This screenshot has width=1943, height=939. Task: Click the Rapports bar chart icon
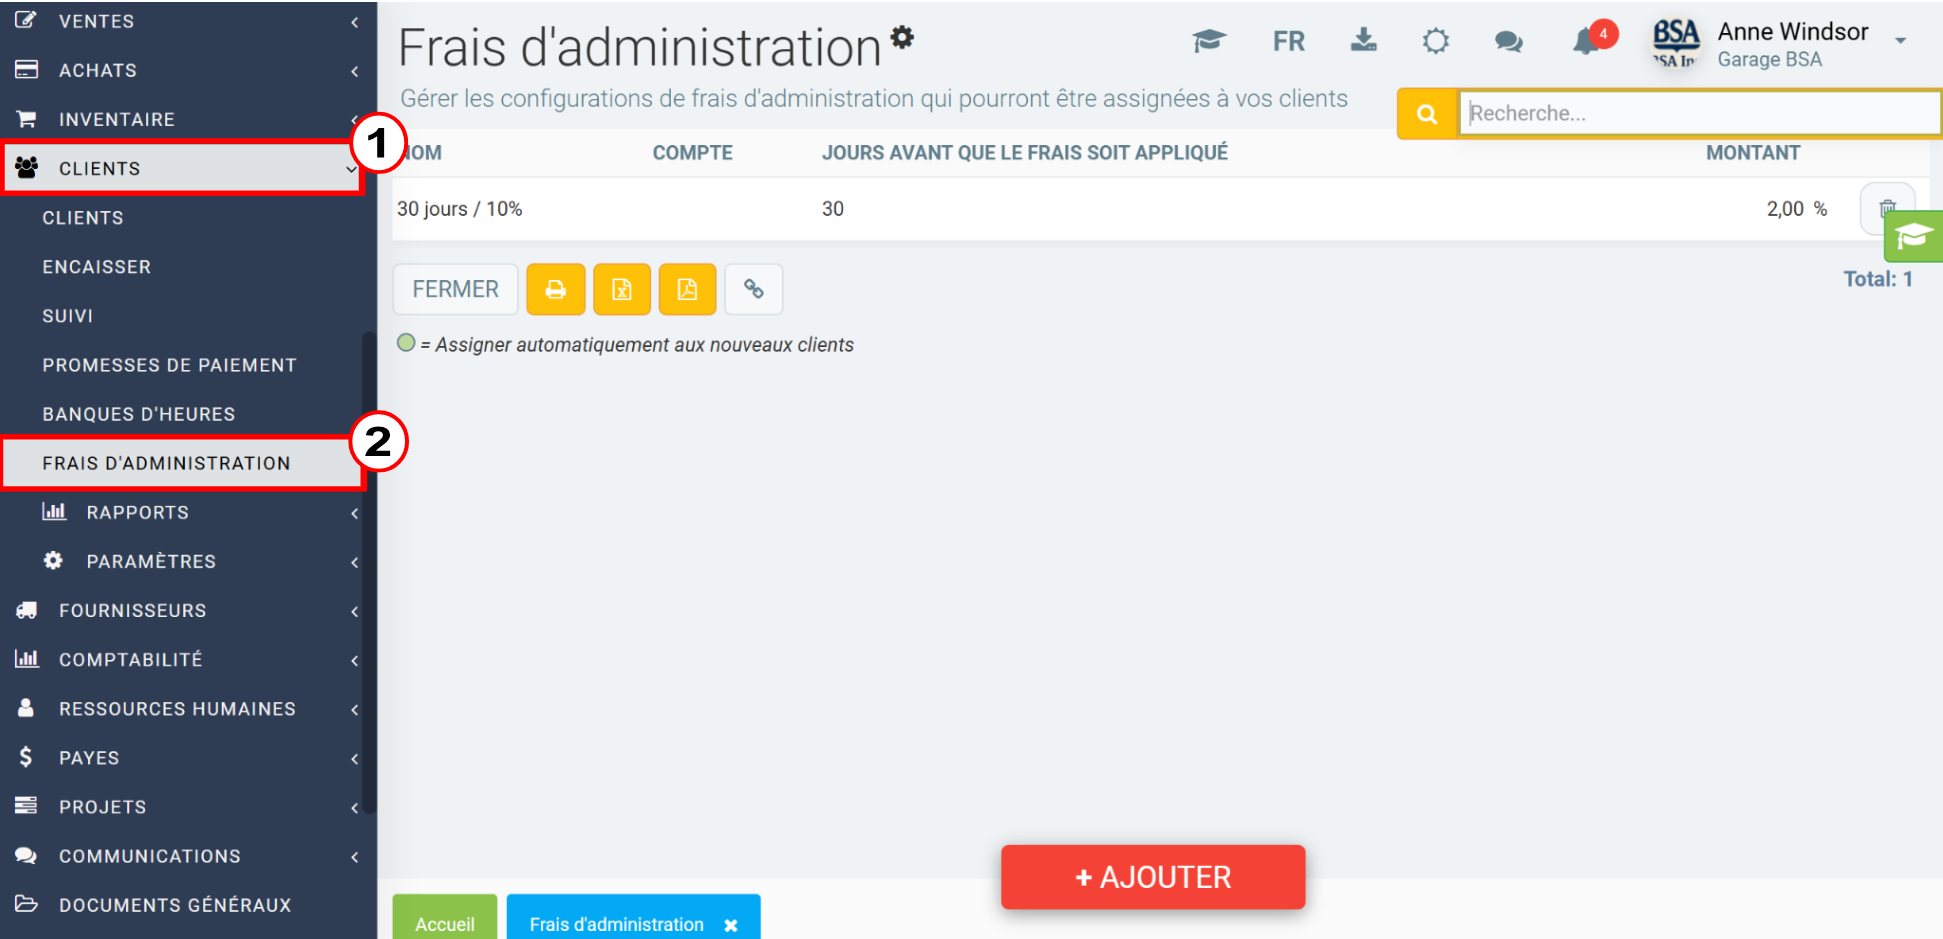[53, 511]
